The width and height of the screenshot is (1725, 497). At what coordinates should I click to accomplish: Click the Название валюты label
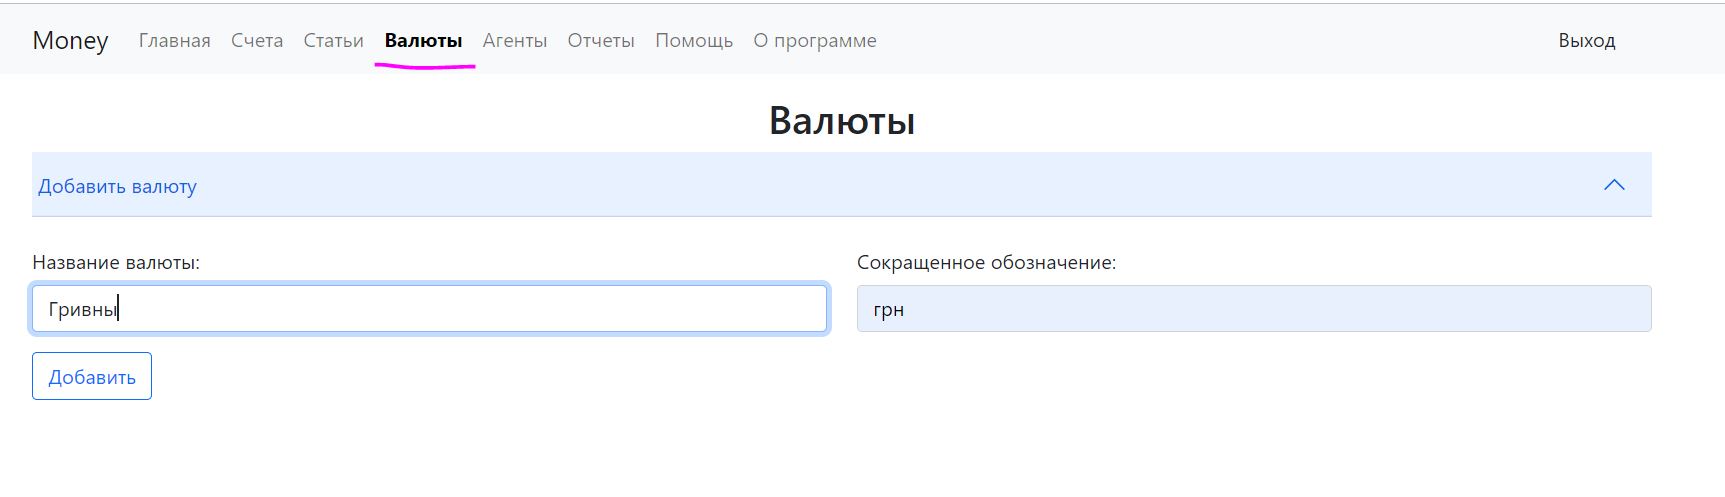pos(116,263)
